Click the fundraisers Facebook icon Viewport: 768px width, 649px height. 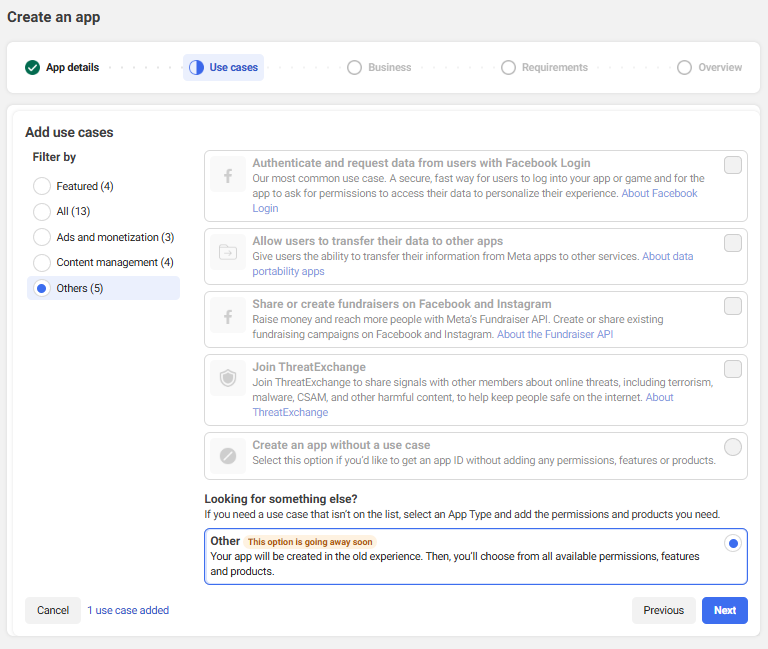(228, 317)
